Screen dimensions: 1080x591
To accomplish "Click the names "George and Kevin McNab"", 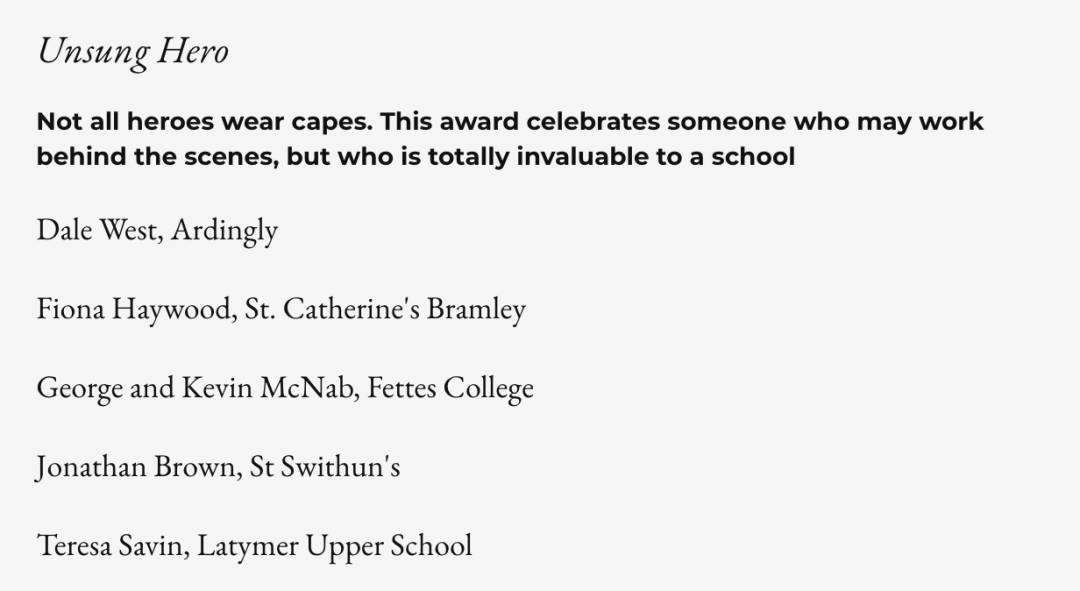I will (195, 388).
